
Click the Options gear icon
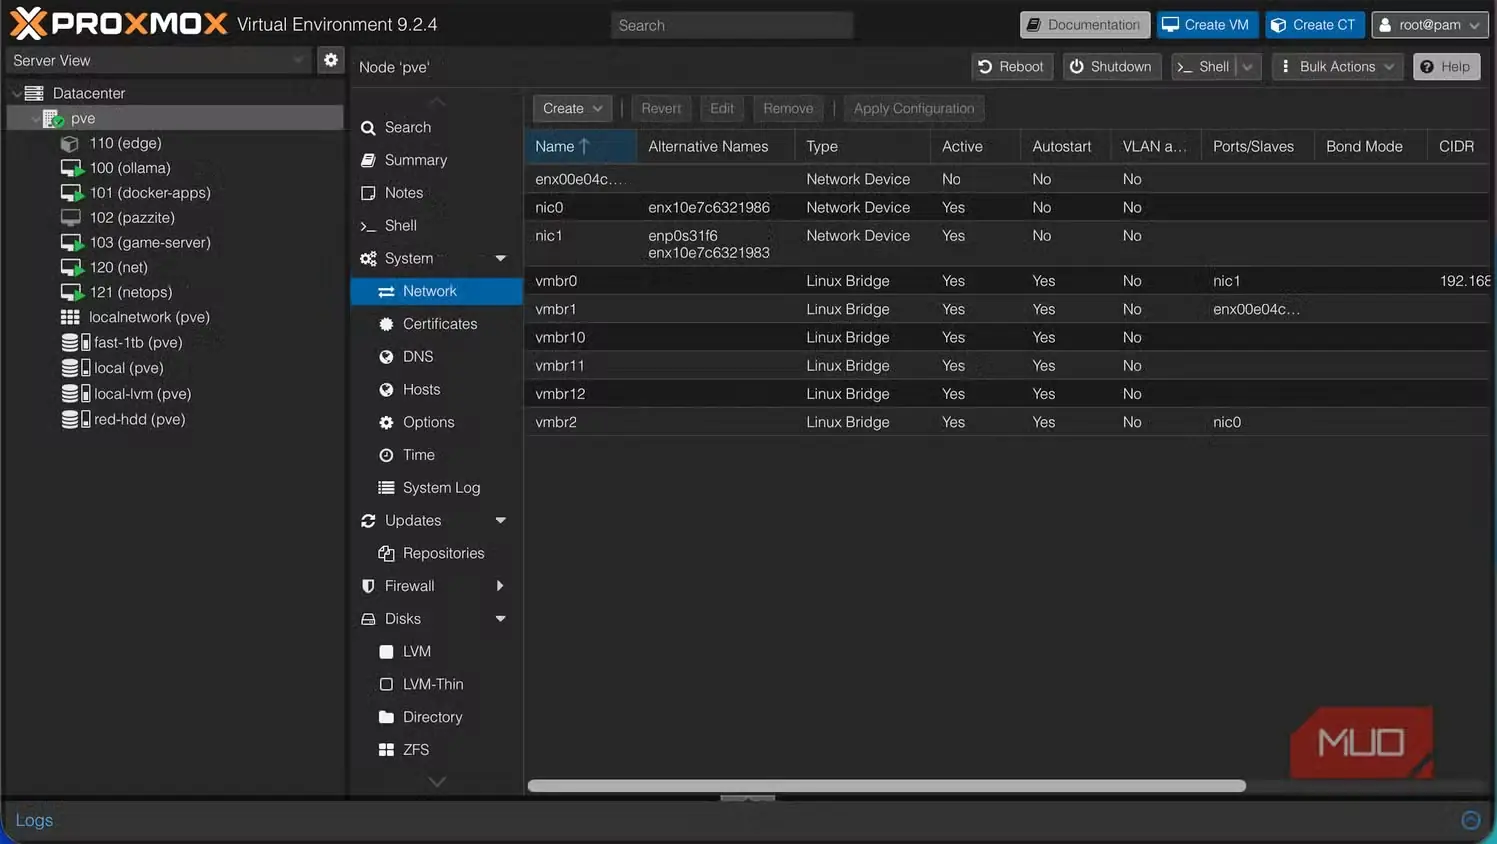[386, 422]
